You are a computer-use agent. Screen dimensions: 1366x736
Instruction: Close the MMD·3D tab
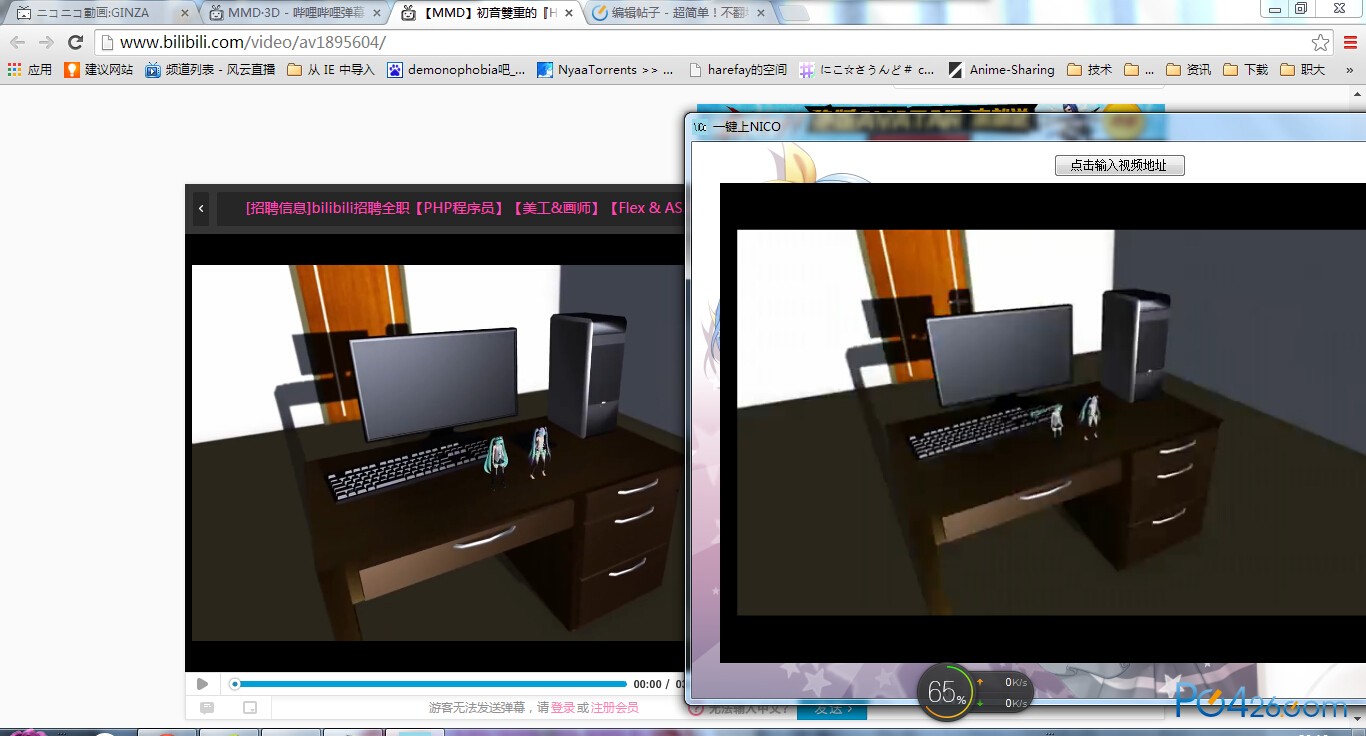tap(376, 13)
